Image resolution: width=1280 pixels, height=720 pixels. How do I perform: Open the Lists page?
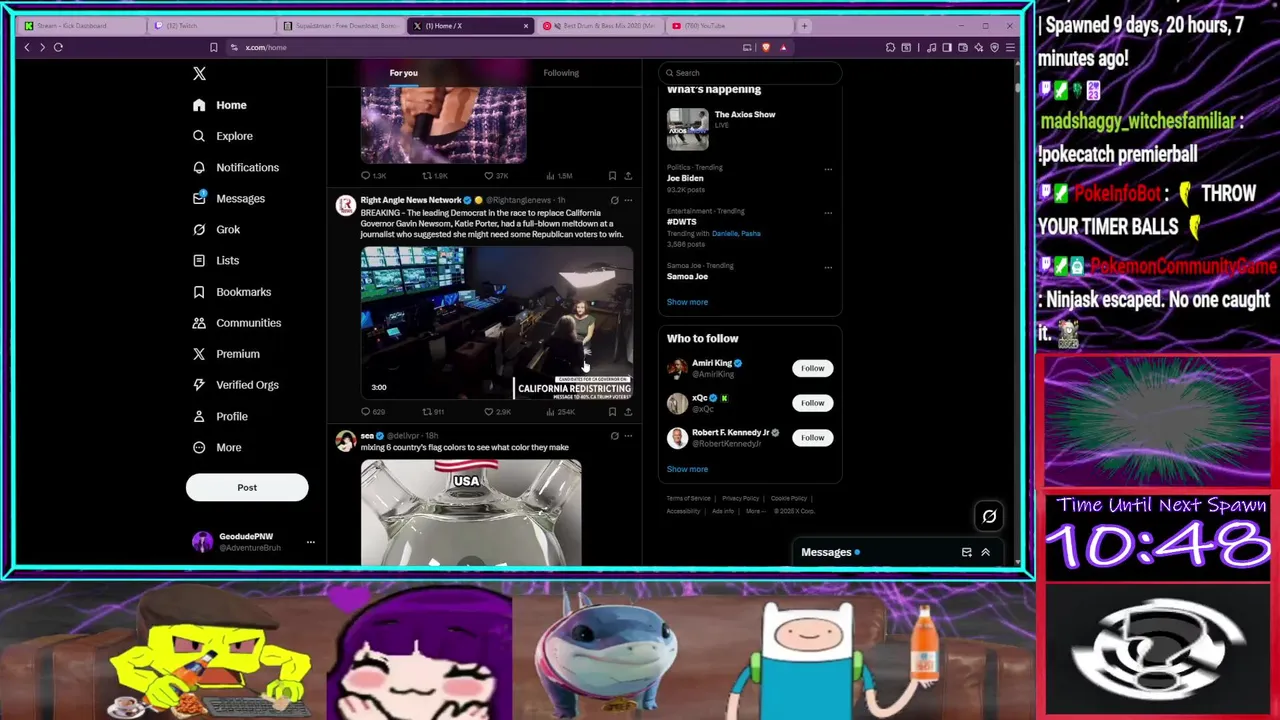point(216,260)
